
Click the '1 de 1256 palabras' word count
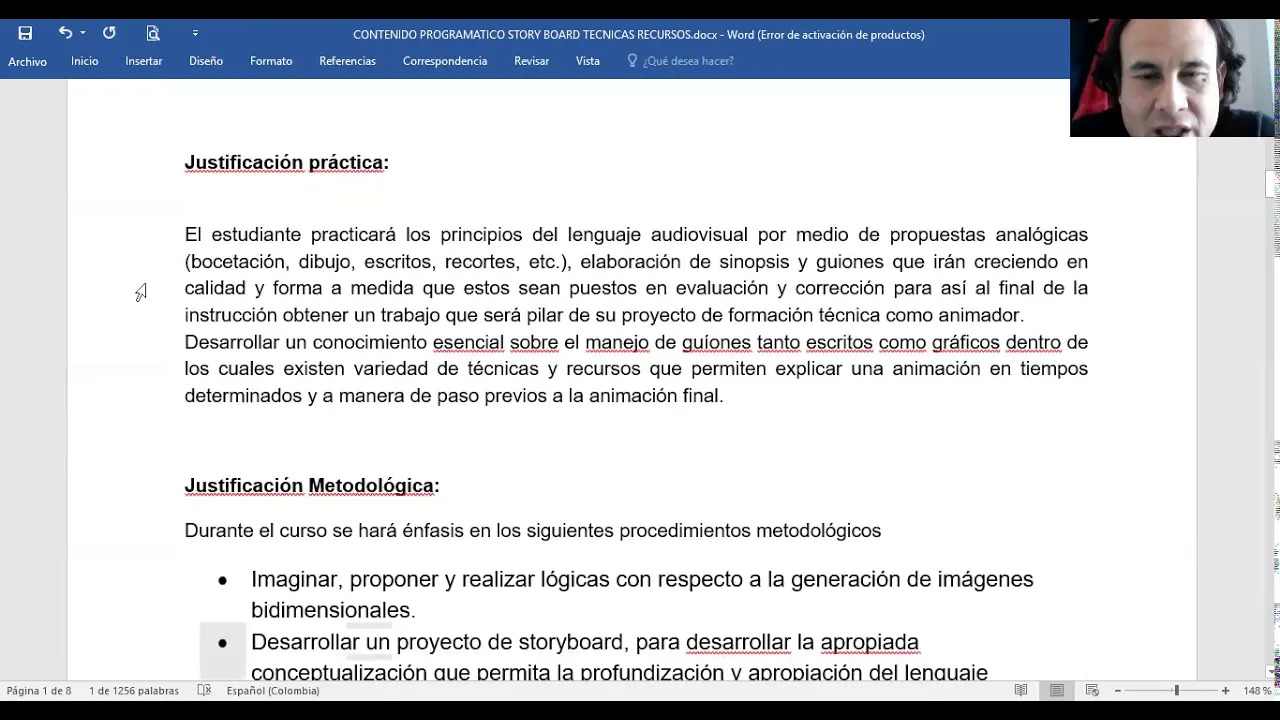tap(134, 691)
